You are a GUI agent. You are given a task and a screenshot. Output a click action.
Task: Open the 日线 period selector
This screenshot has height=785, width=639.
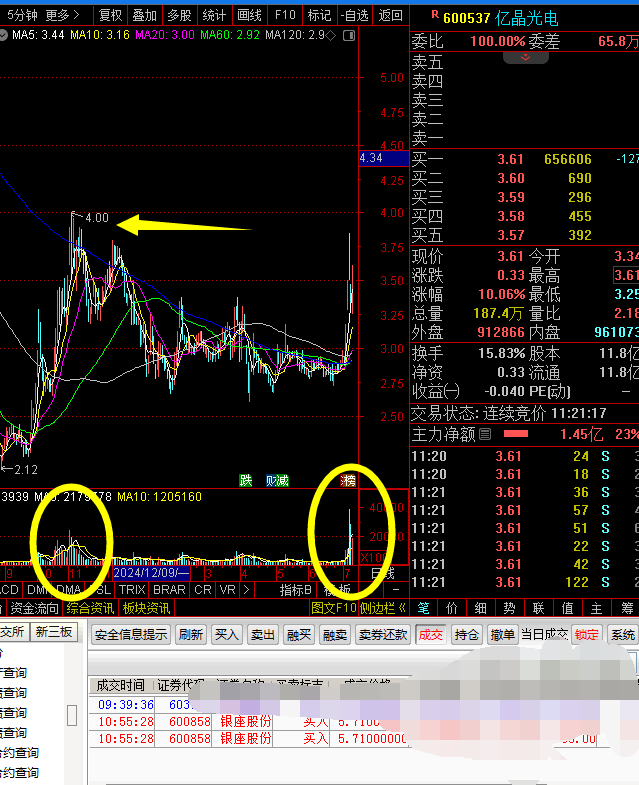click(x=383, y=573)
